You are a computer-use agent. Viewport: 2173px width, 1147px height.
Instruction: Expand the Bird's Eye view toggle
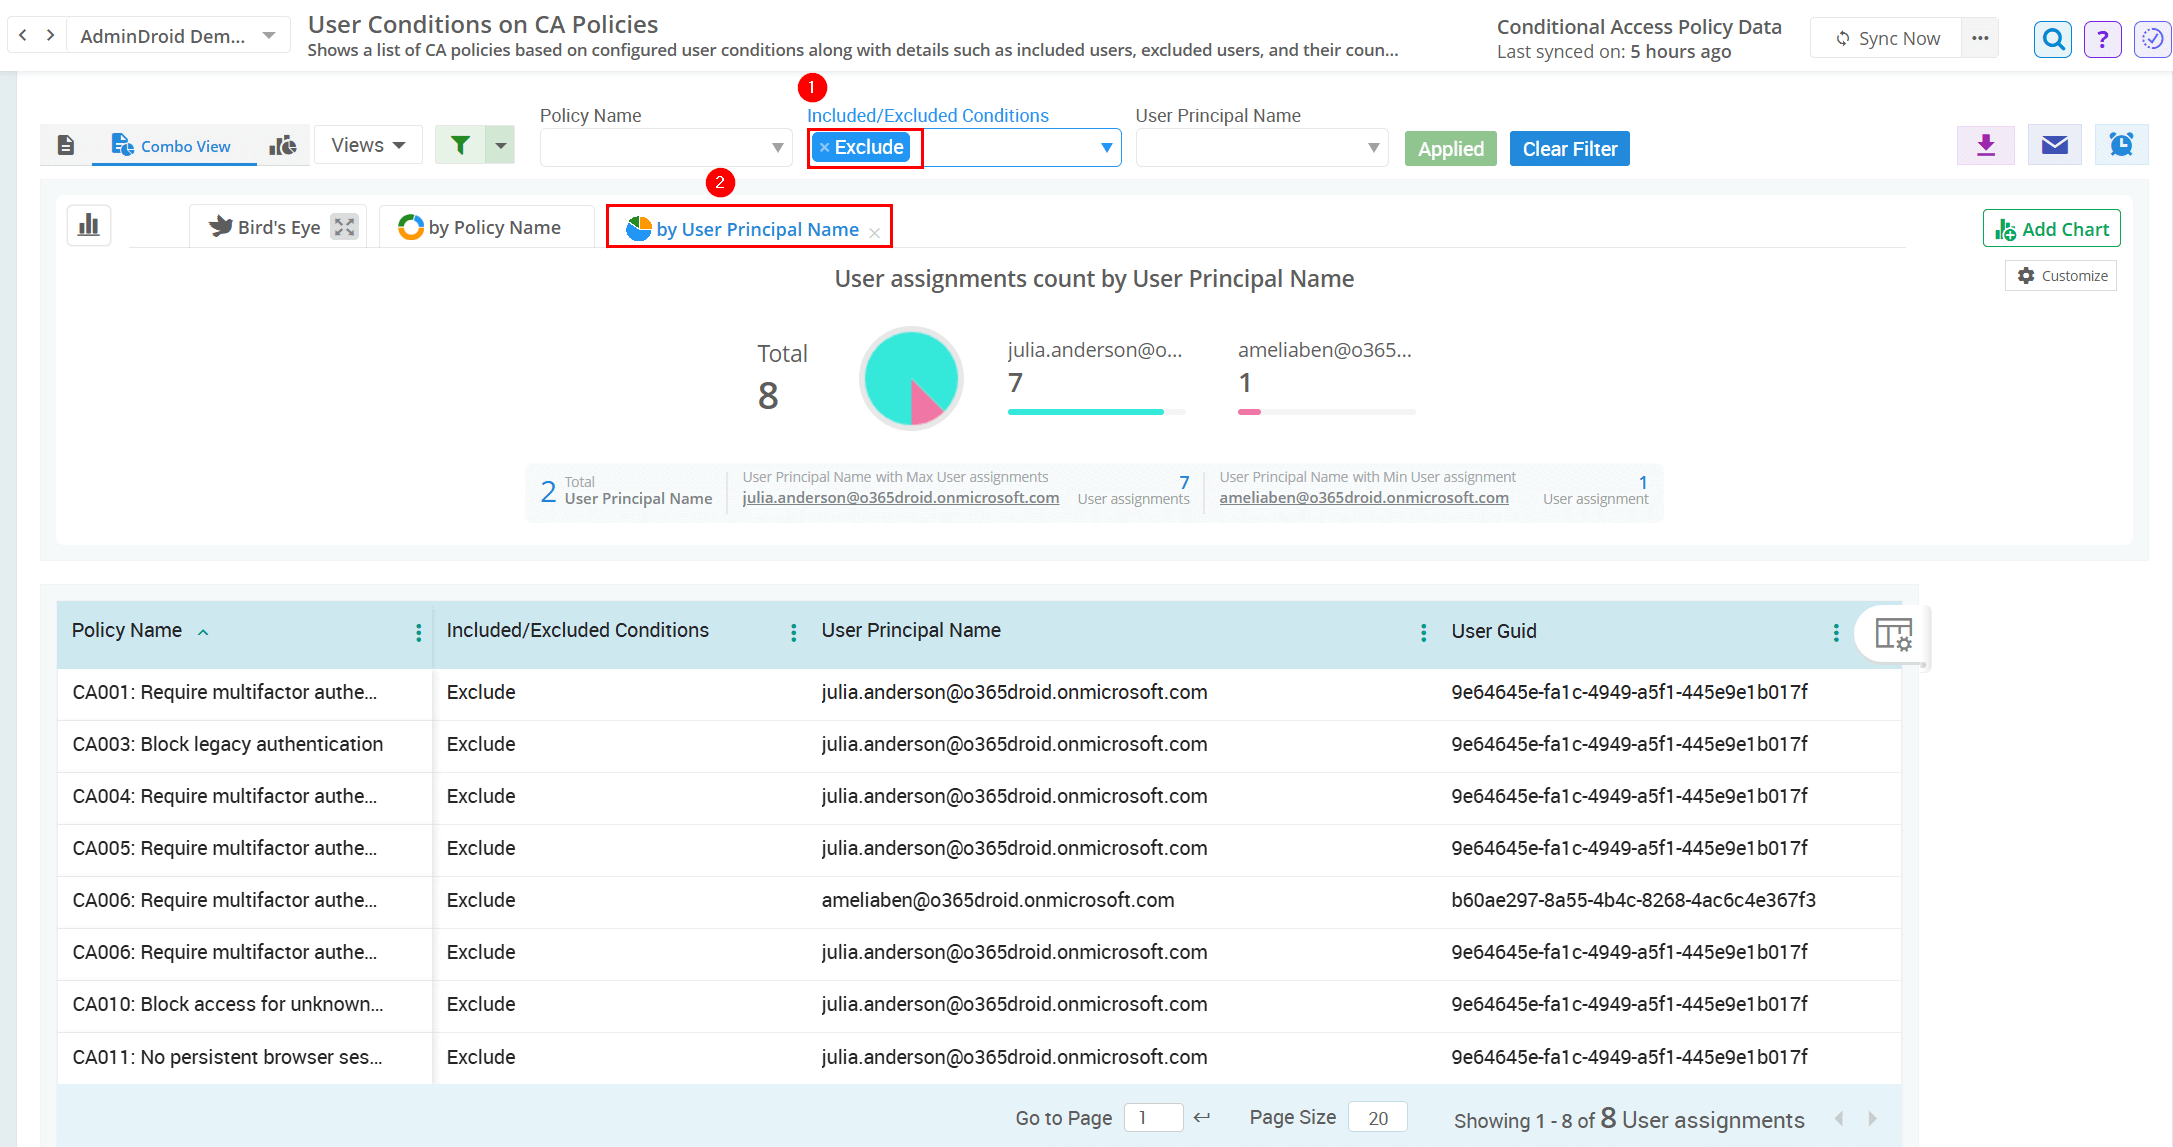344,227
